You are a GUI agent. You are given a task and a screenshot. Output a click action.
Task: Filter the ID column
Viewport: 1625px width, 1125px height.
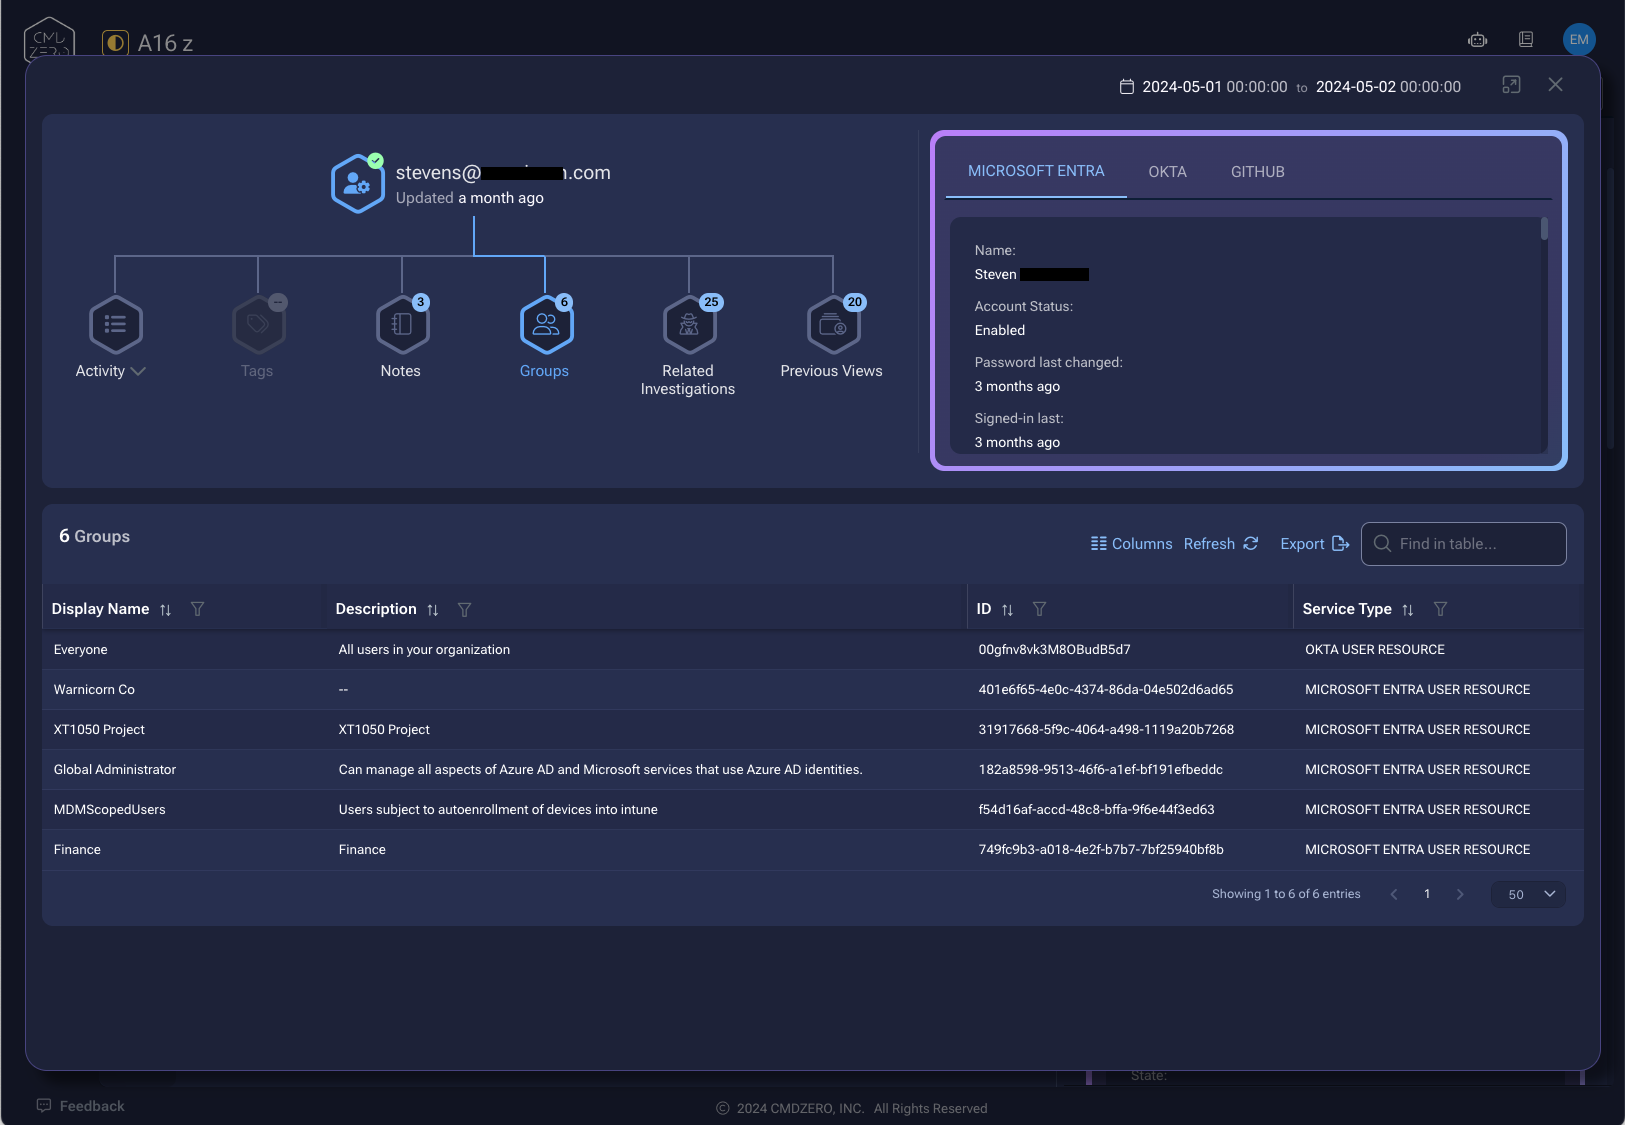(1039, 609)
